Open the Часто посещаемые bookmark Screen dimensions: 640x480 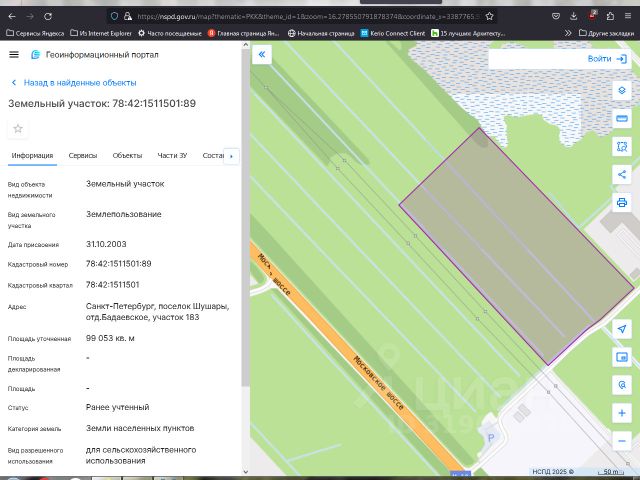coord(170,33)
